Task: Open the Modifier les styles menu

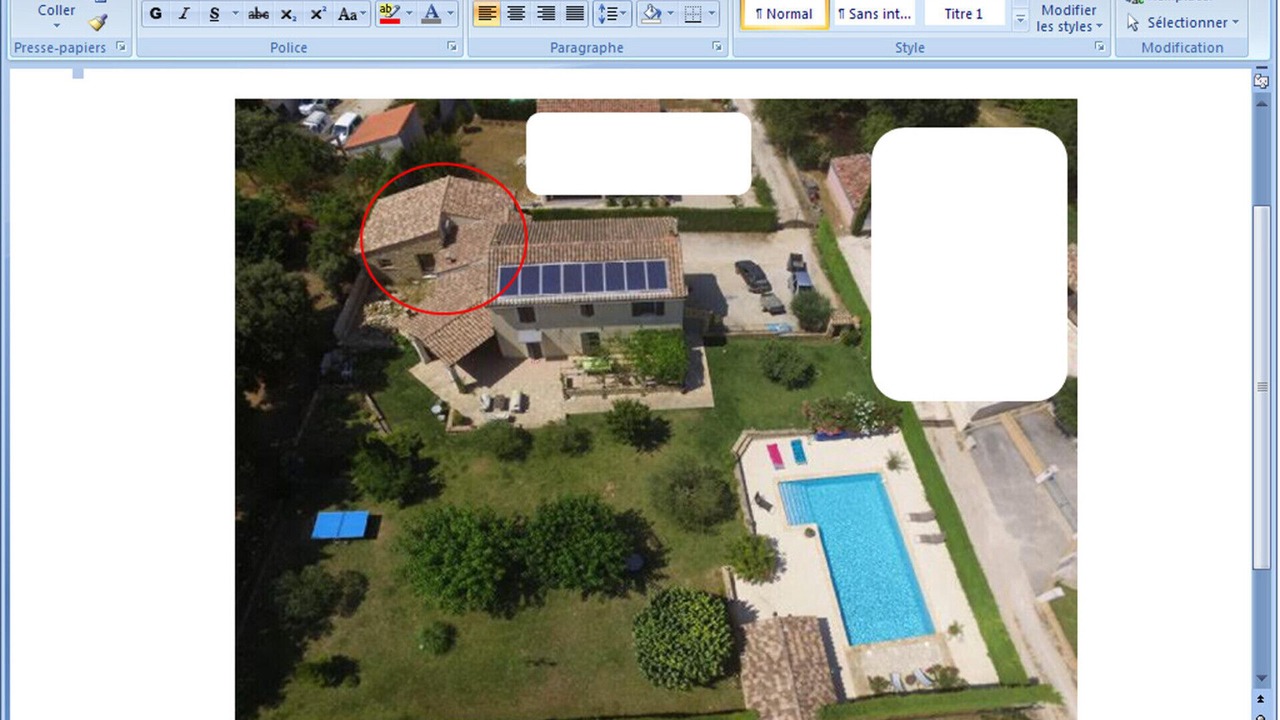Action: [1068, 18]
